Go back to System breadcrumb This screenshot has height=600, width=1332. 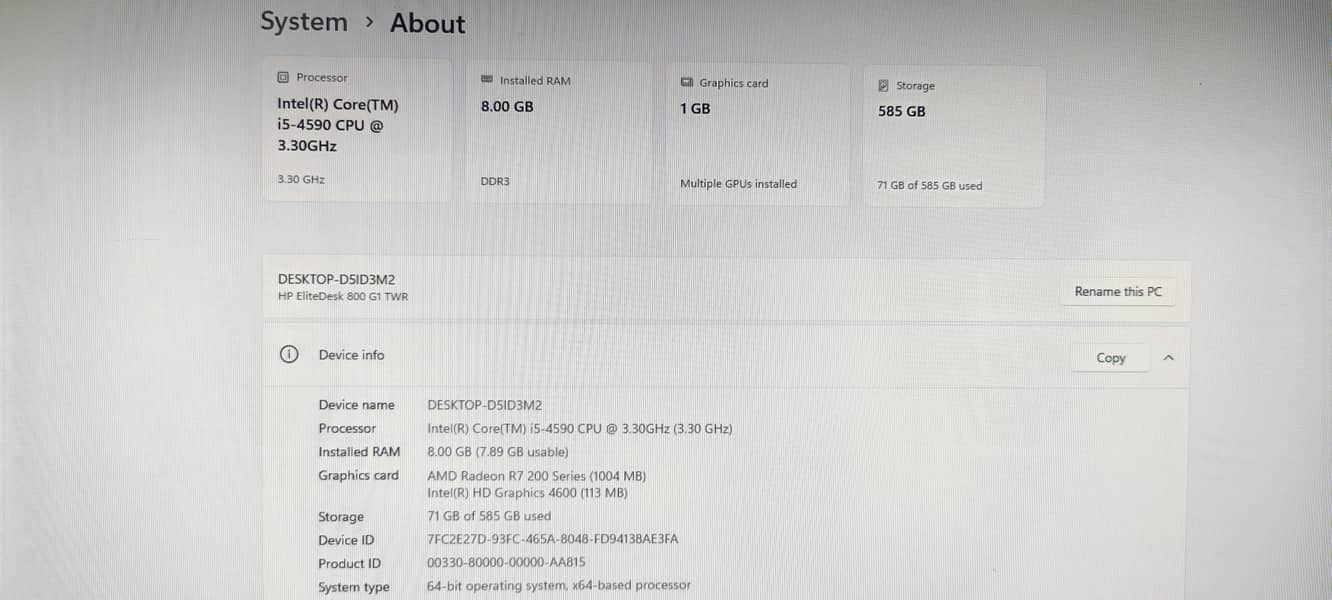pos(304,22)
